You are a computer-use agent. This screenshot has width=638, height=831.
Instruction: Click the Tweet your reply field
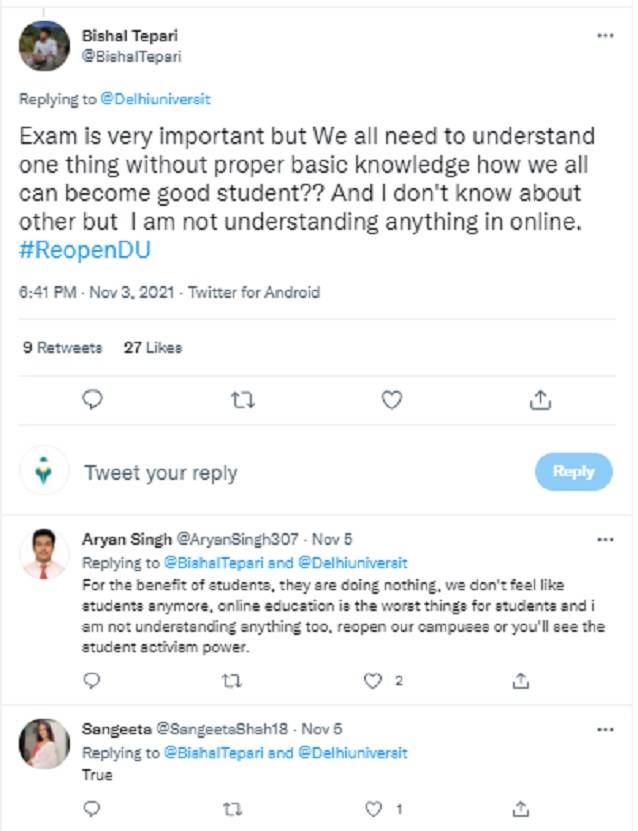click(160, 473)
